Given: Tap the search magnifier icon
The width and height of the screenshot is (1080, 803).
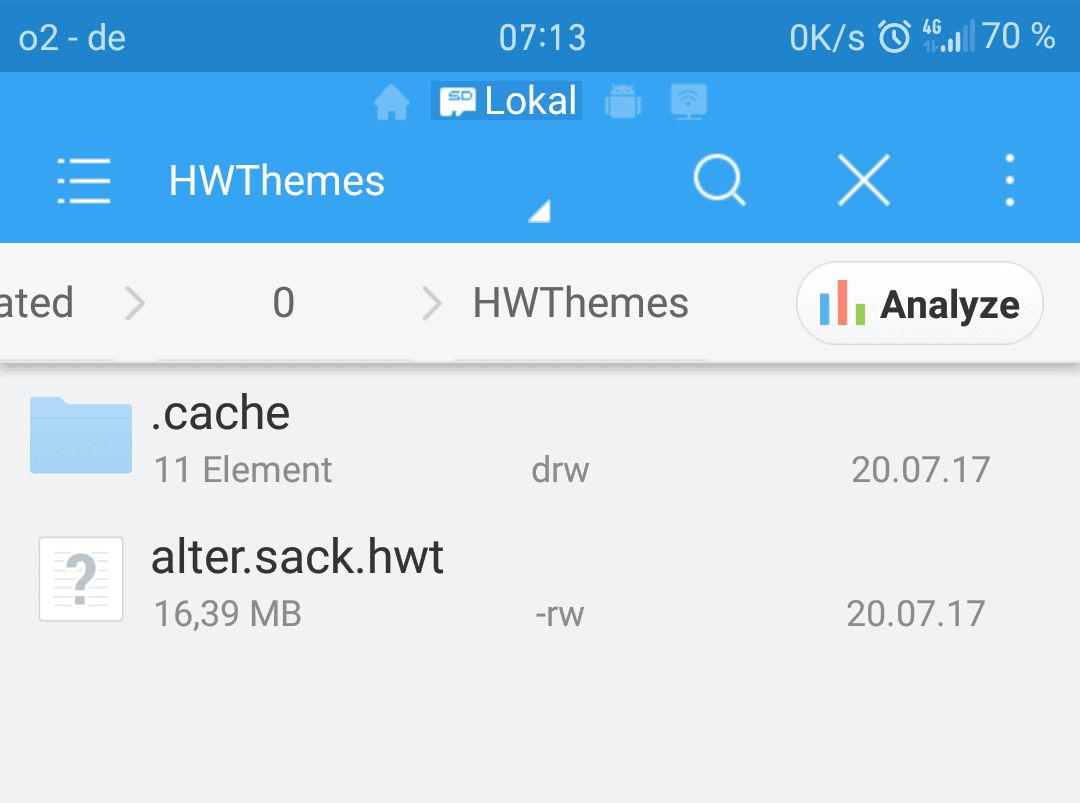Looking at the screenshot, I should coord(719,180).
